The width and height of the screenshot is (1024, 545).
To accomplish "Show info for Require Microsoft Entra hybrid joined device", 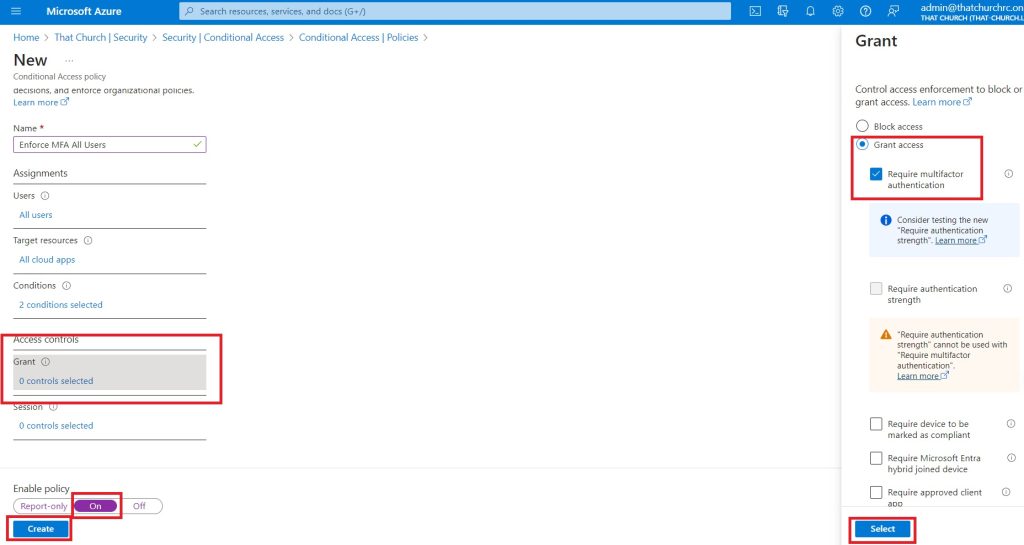I will [1011, 458].
